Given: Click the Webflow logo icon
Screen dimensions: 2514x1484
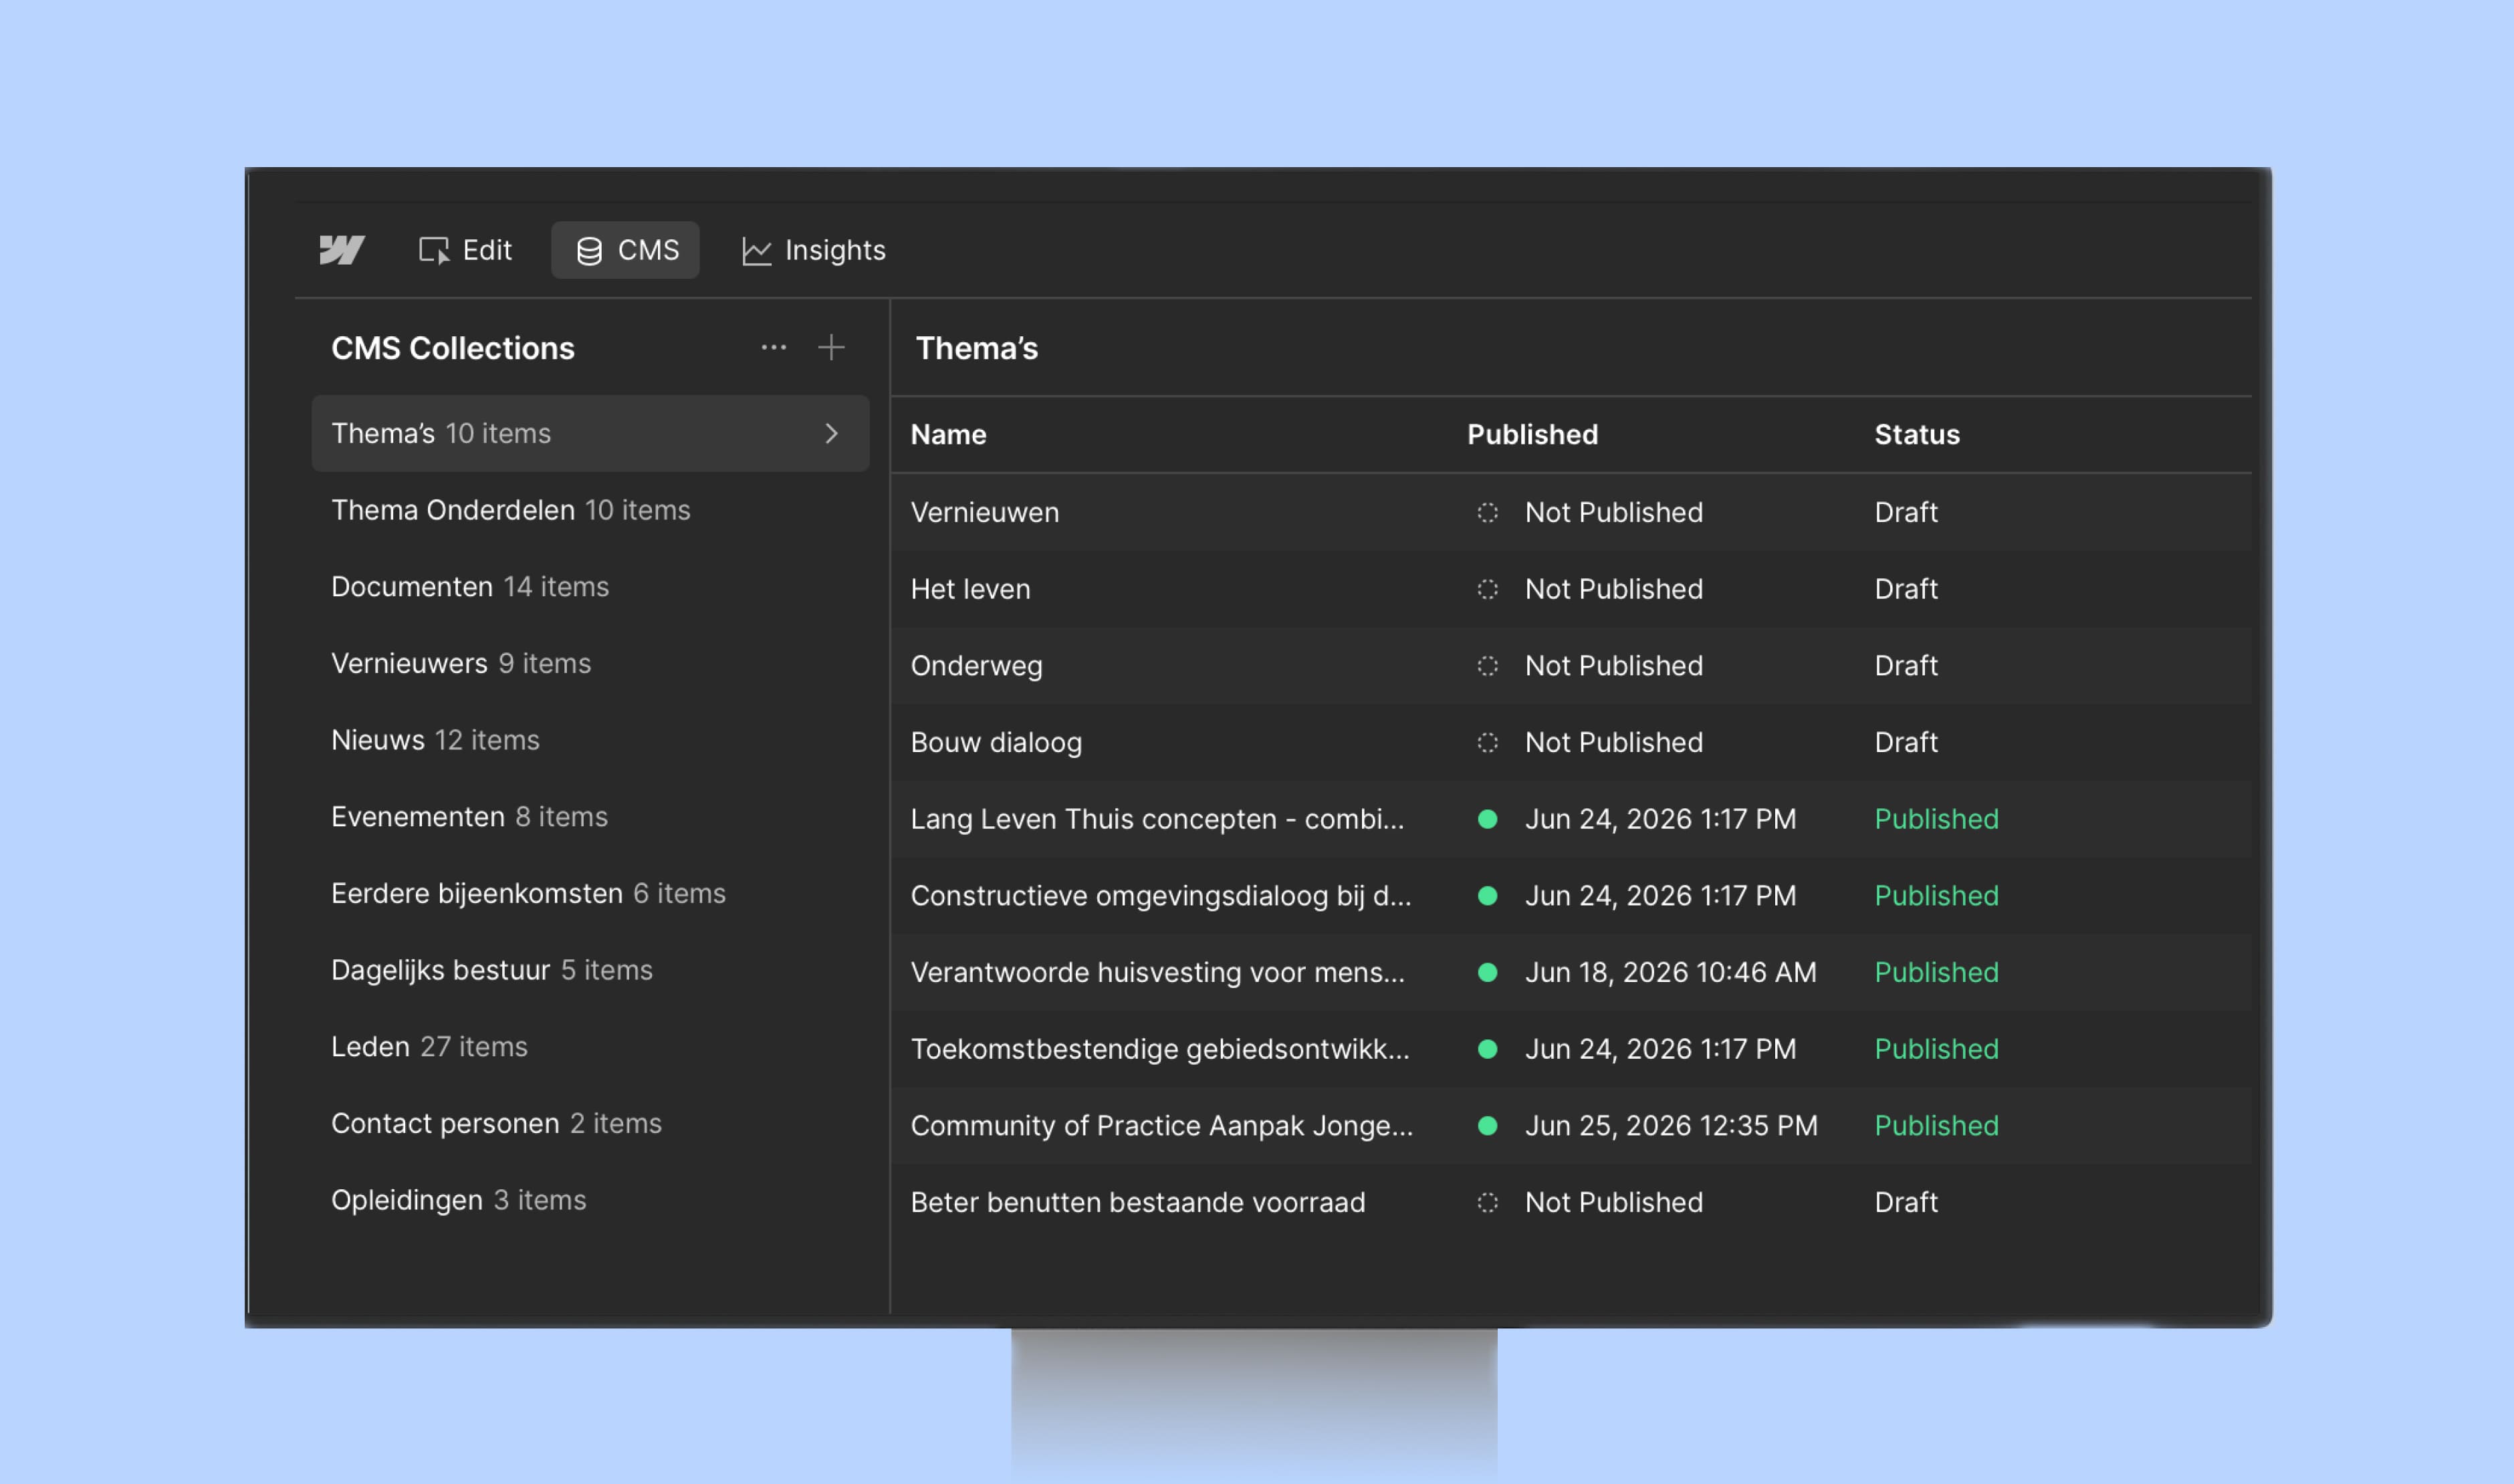Looking at the screenshot, I should tap(341, 250).
